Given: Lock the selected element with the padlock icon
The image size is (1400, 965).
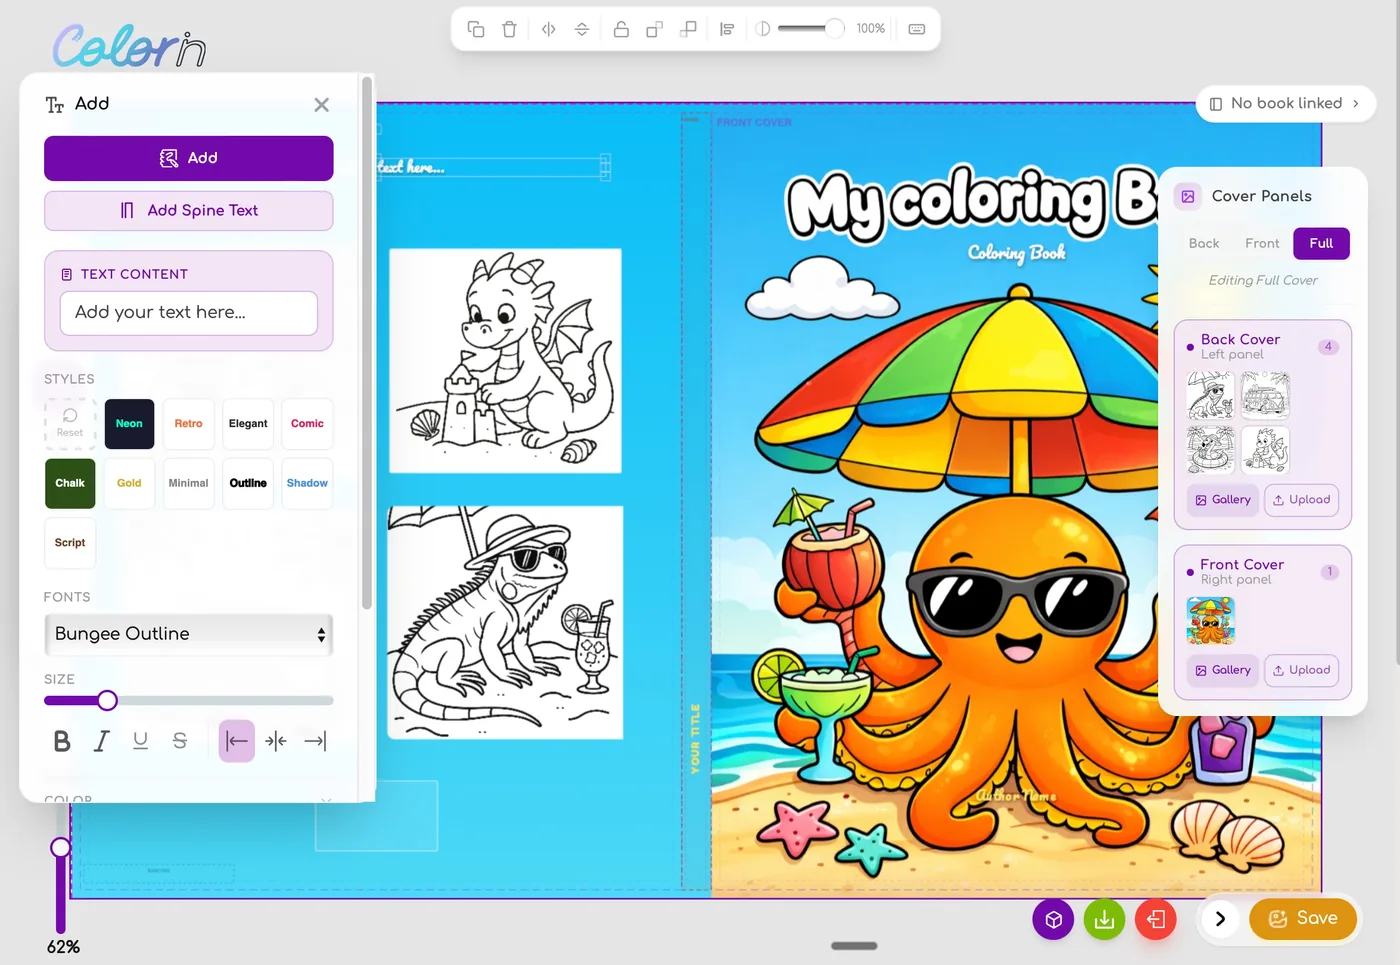Looking at the screenshot, I should pyautogui.click(x=621, y=29).
